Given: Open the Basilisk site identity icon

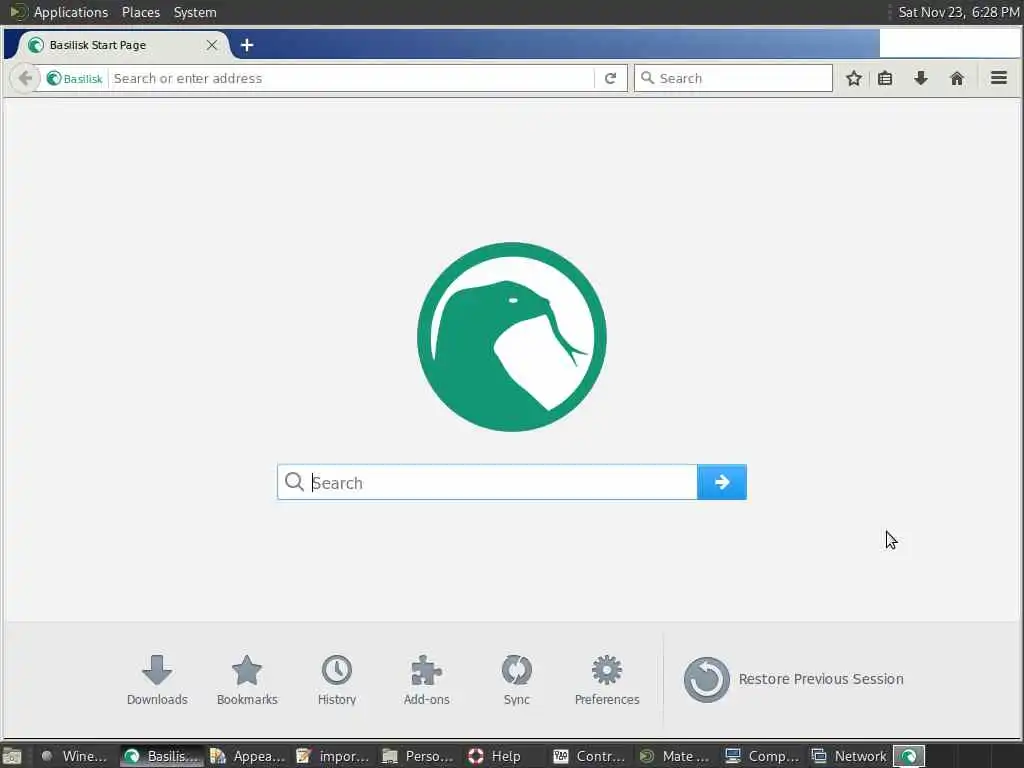Looking at the screenshot, I should 74,79.
